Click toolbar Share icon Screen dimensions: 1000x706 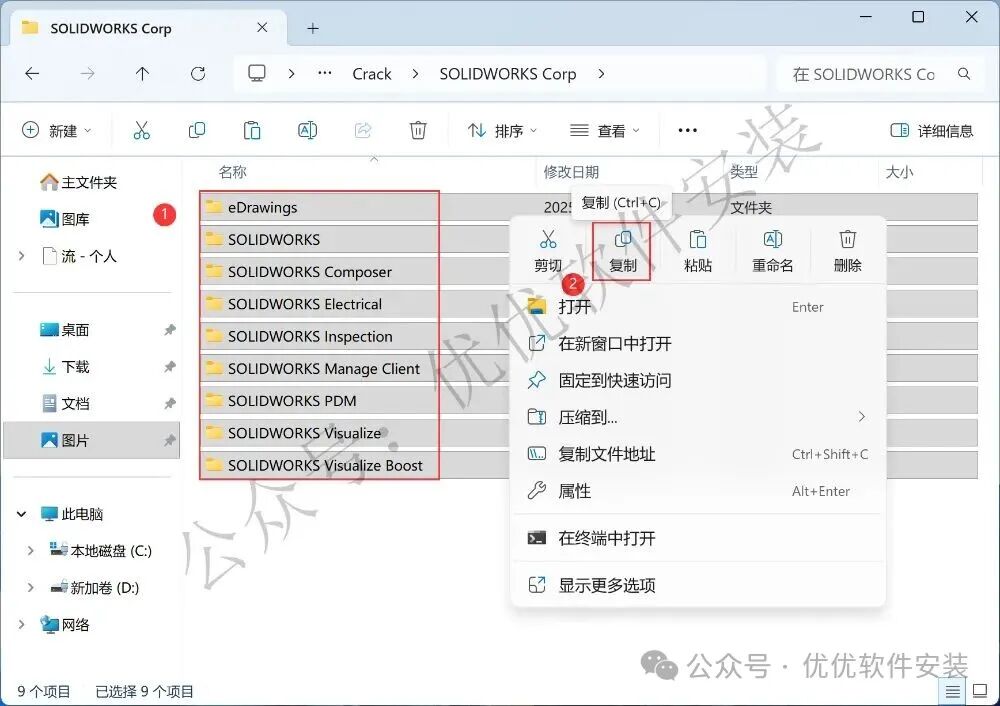363,130
